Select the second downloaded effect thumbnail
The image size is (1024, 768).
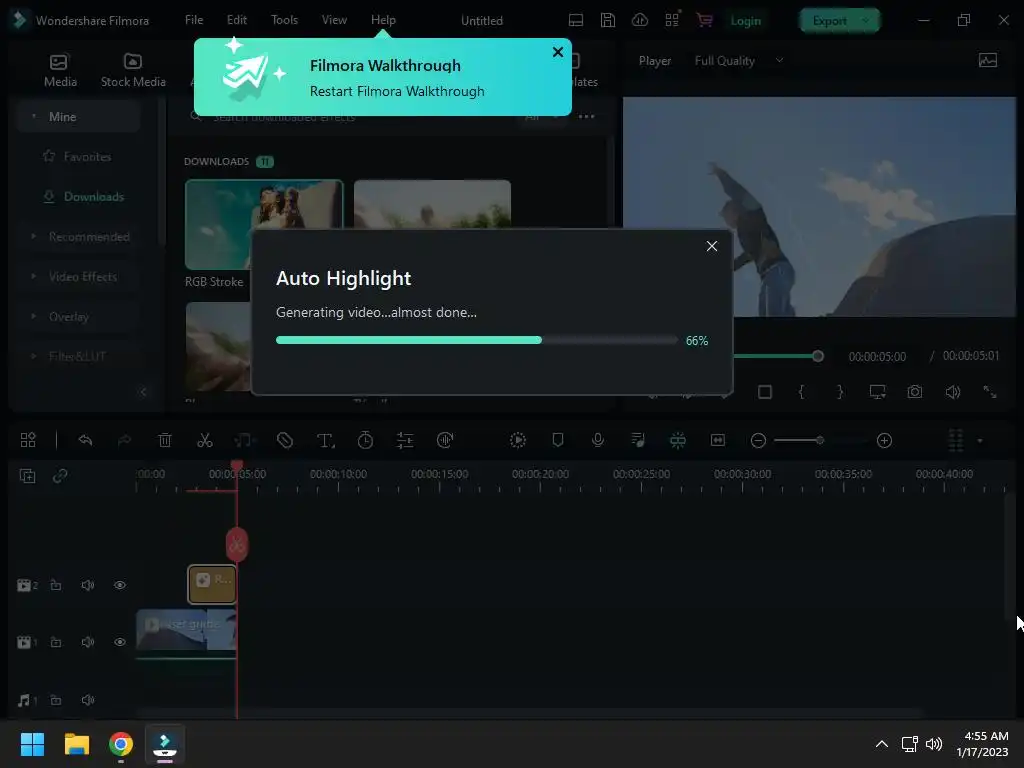pyautogui.click(x=432, y=205)
